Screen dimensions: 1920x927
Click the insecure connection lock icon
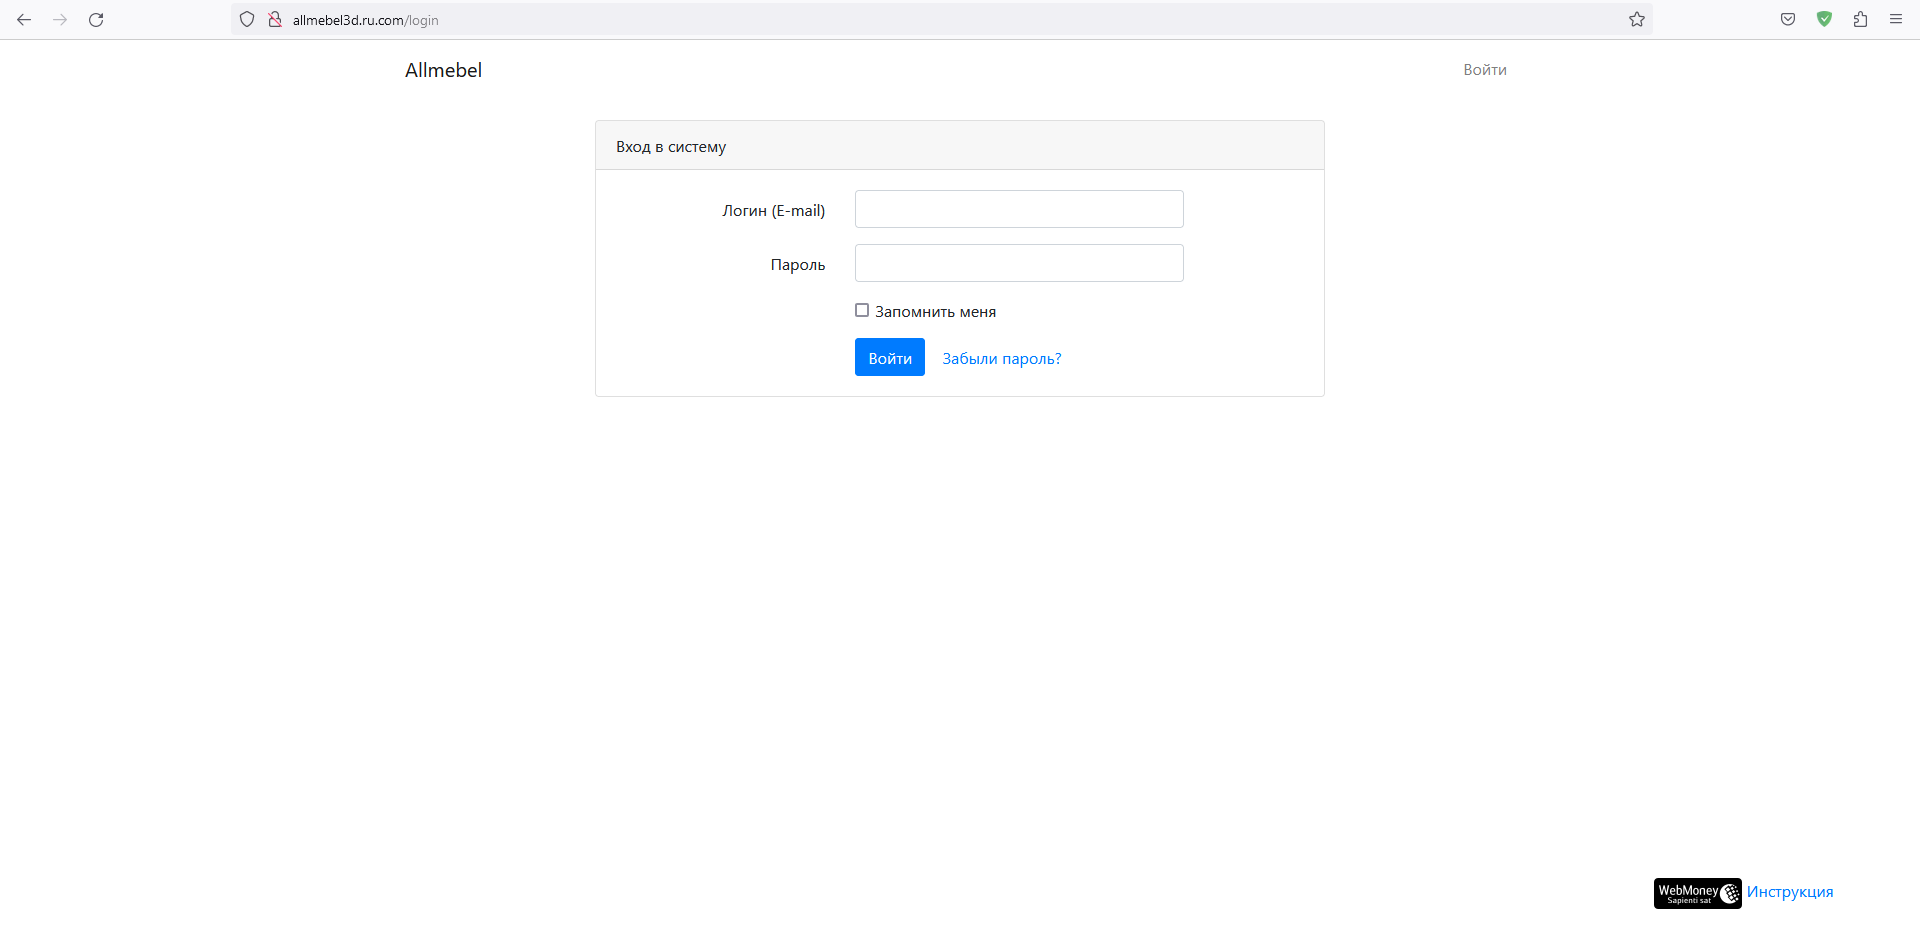275,20
